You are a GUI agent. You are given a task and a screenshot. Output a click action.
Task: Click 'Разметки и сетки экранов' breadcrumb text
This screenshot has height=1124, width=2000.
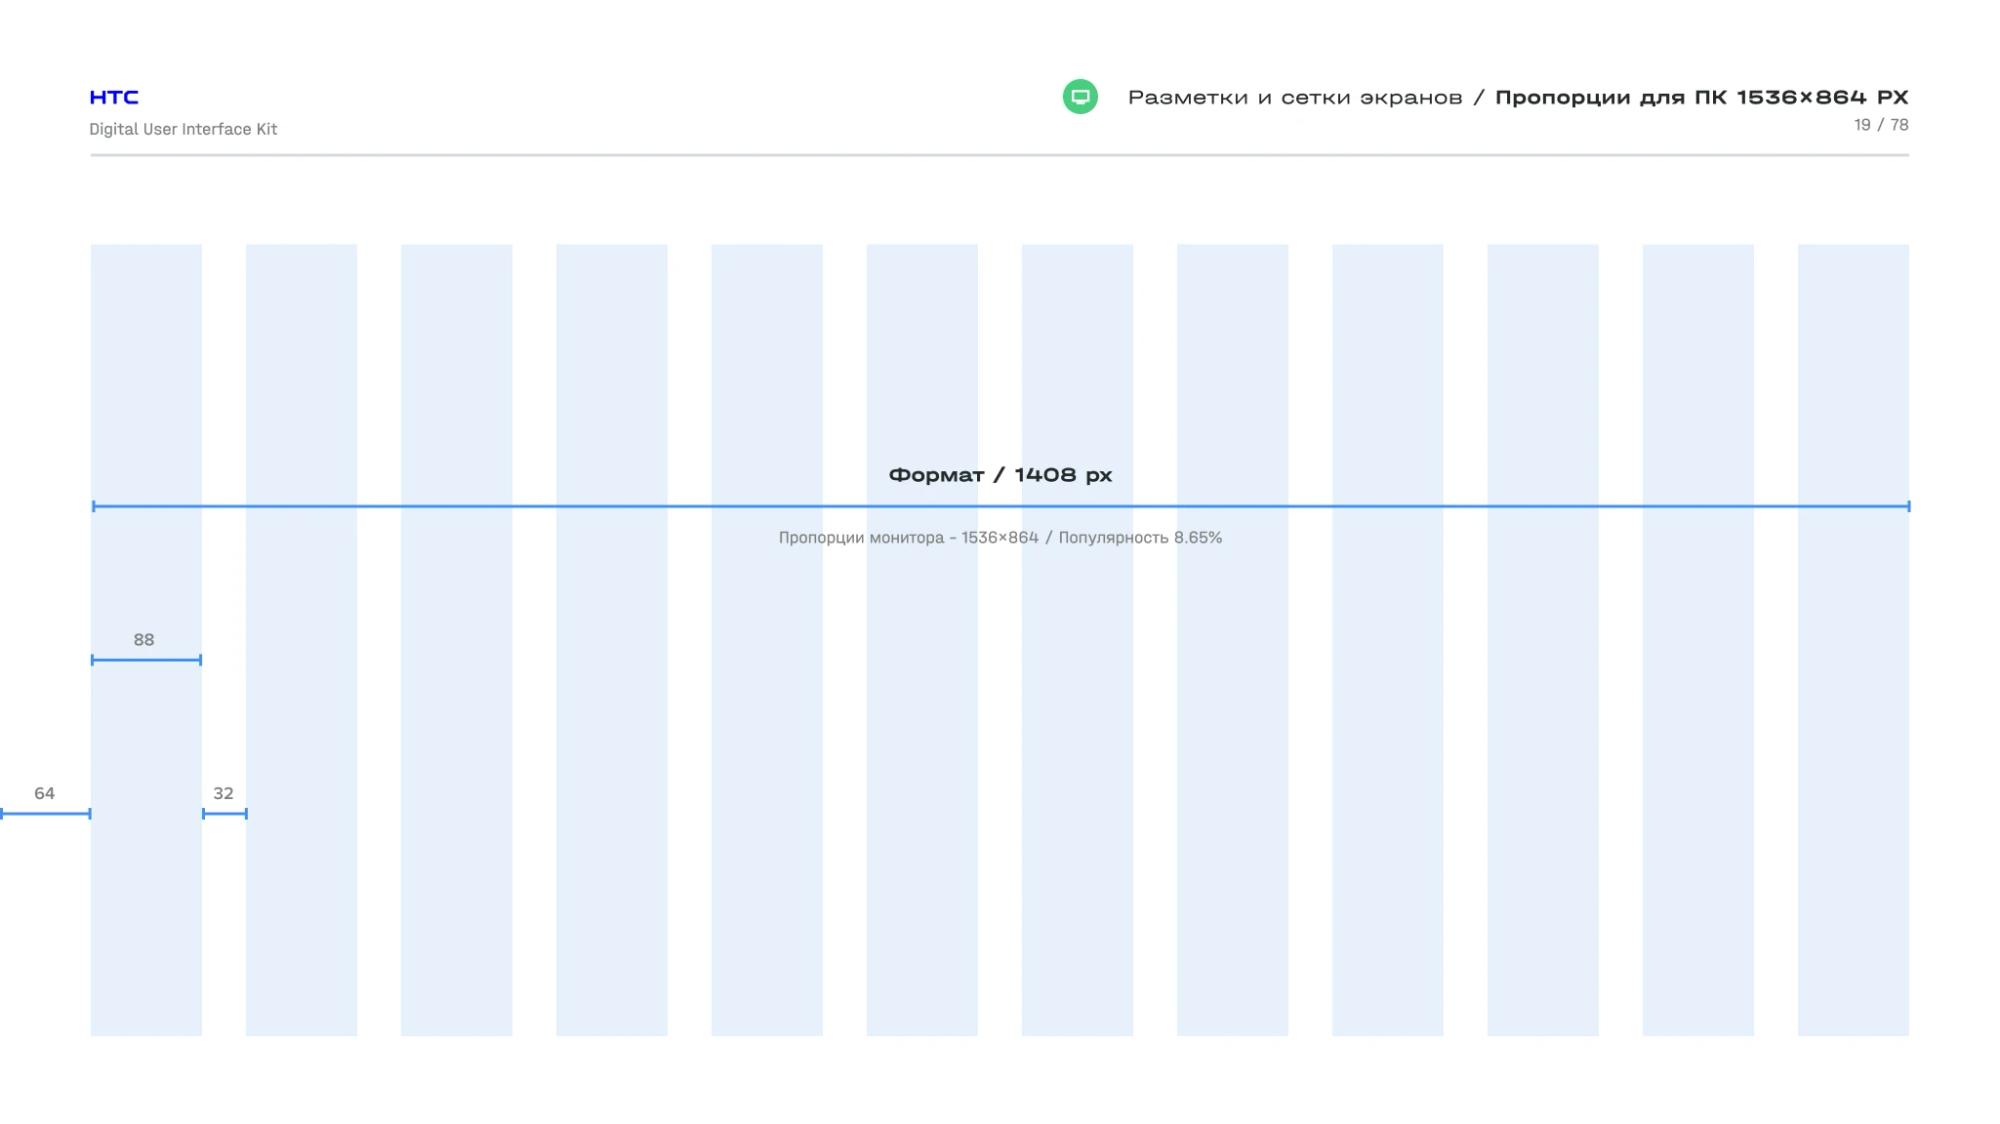pos(1295,97)
